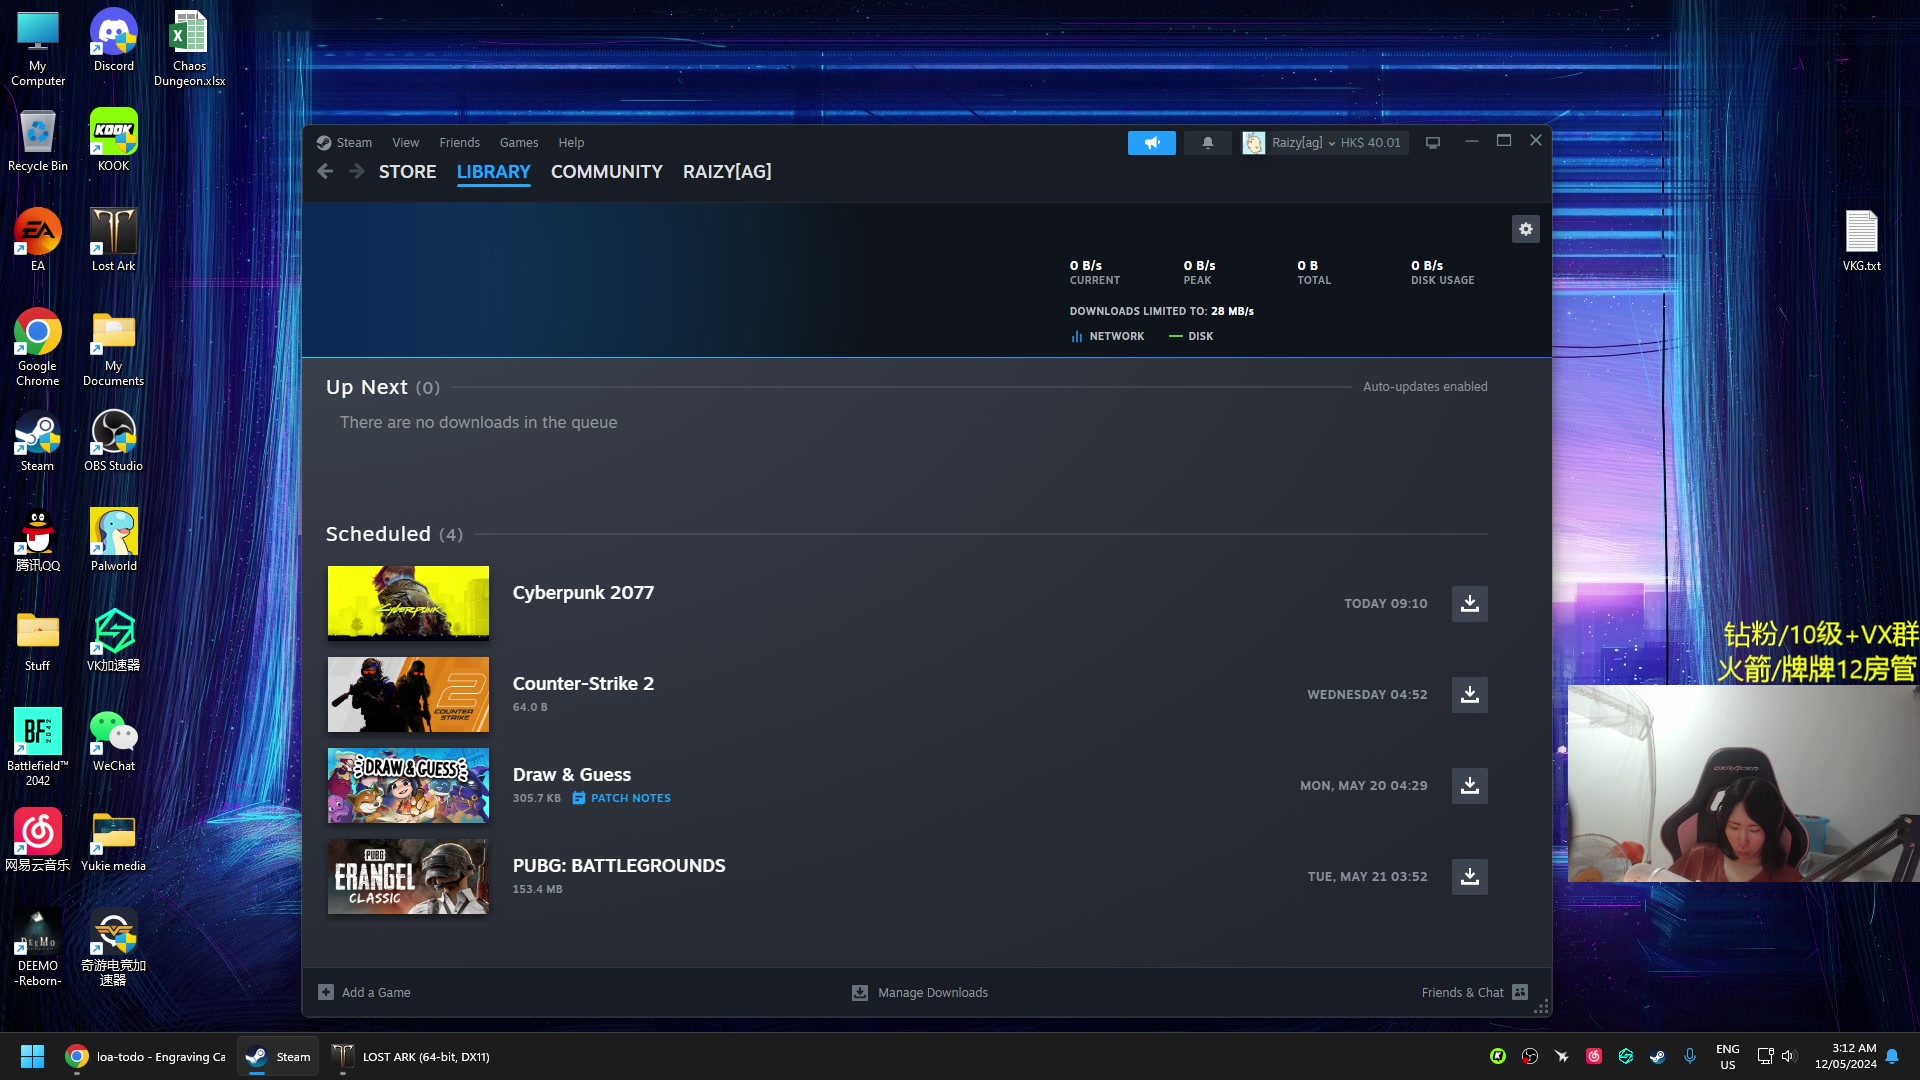The image size is (1920, 1080).
Task: Click the megaphone announcements button
Action: click(1151, 143)
